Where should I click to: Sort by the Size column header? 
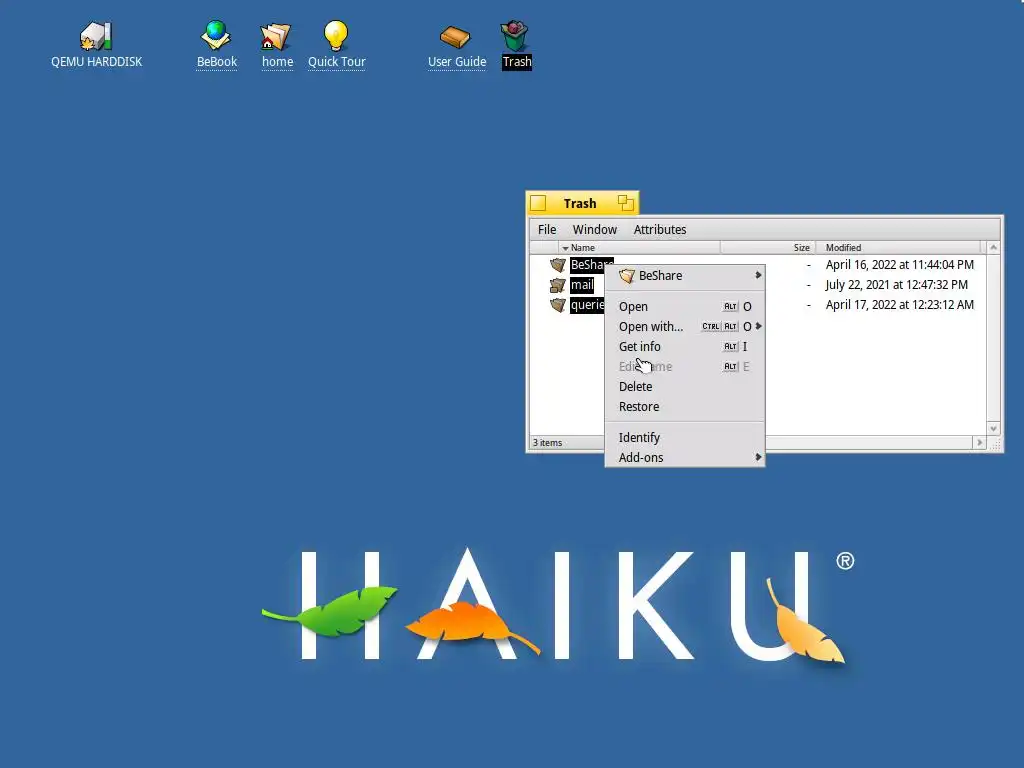click(767, 248)
